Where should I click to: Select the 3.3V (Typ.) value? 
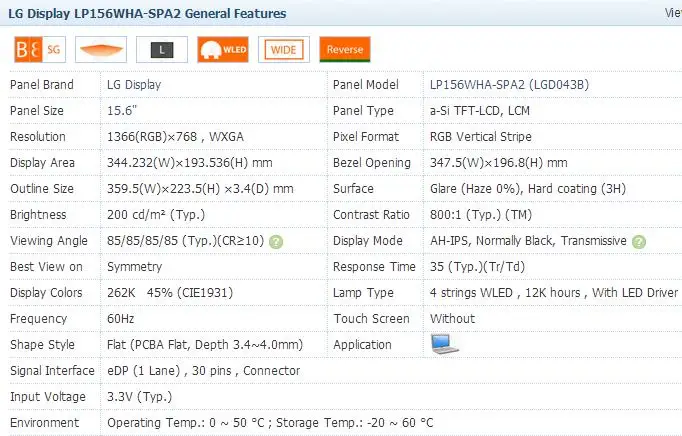point(140,396)
